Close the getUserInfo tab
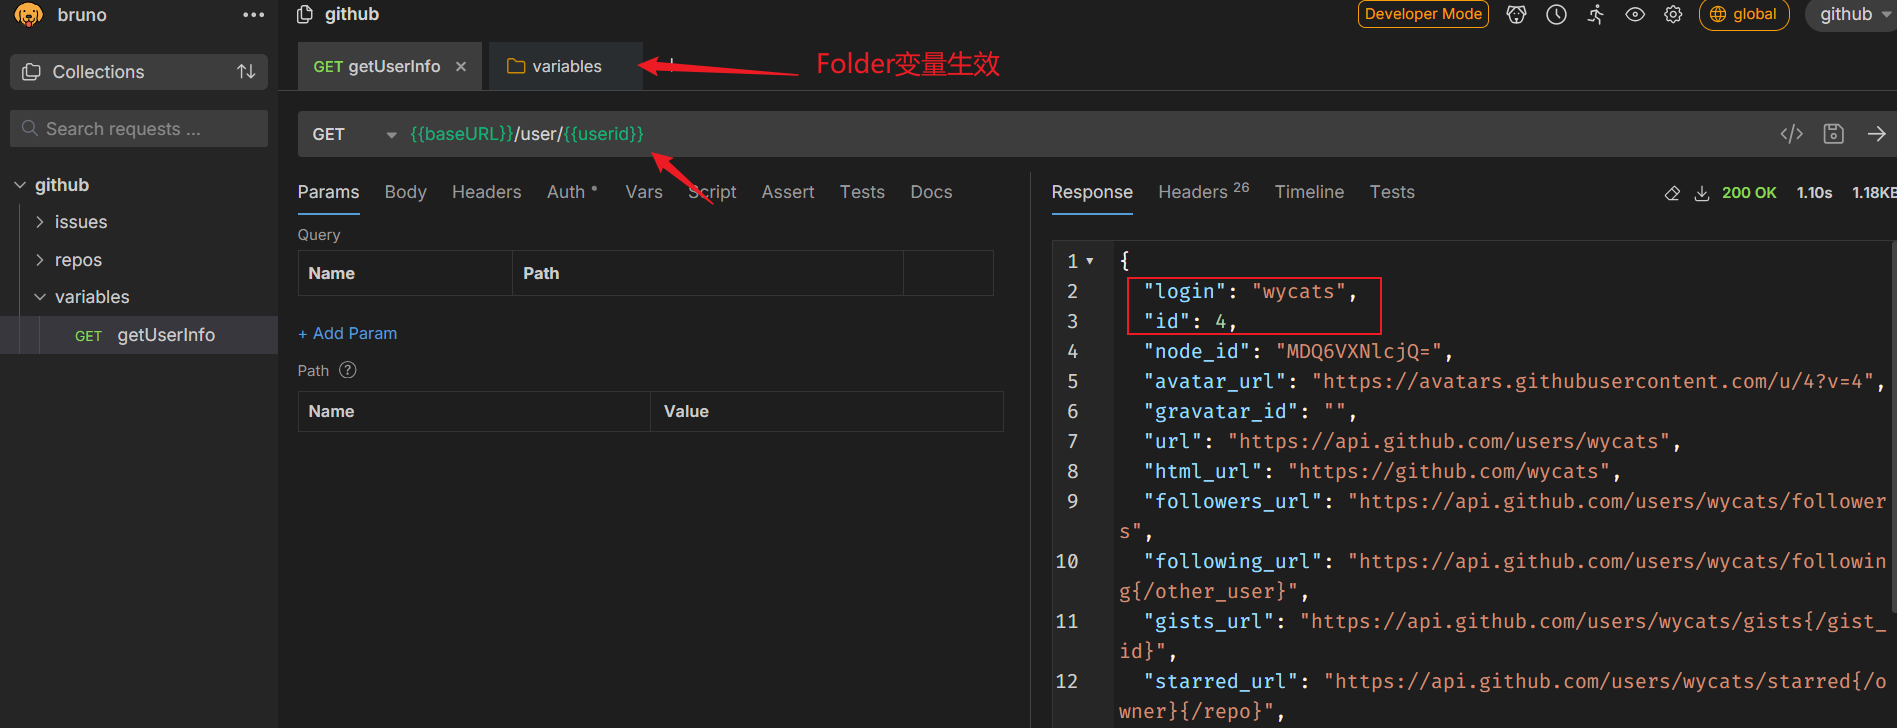The image size is (1897, 728). (x=461, y=66)
